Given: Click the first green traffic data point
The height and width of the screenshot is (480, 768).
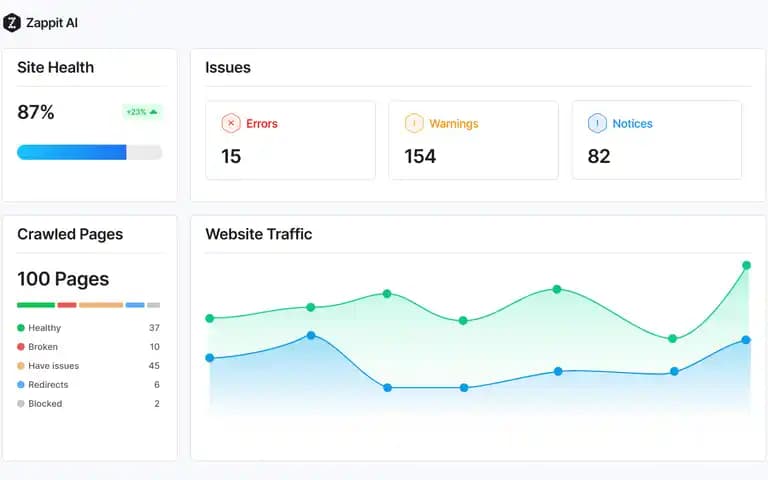Looking at the screenshot, I should pyautogui.click(x=210, y=318).
